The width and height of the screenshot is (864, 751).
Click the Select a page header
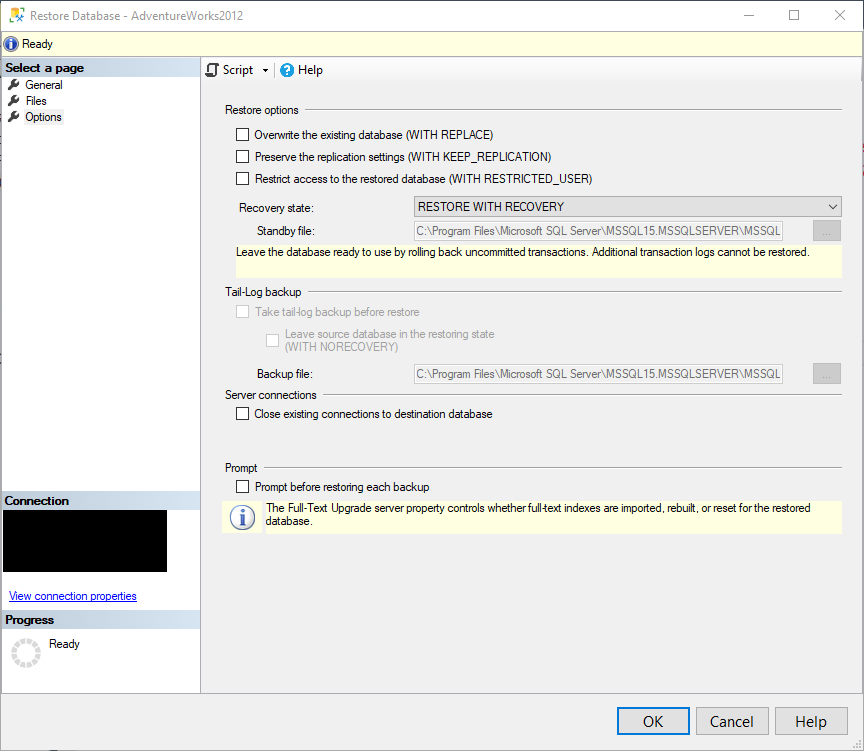point(101,68)
